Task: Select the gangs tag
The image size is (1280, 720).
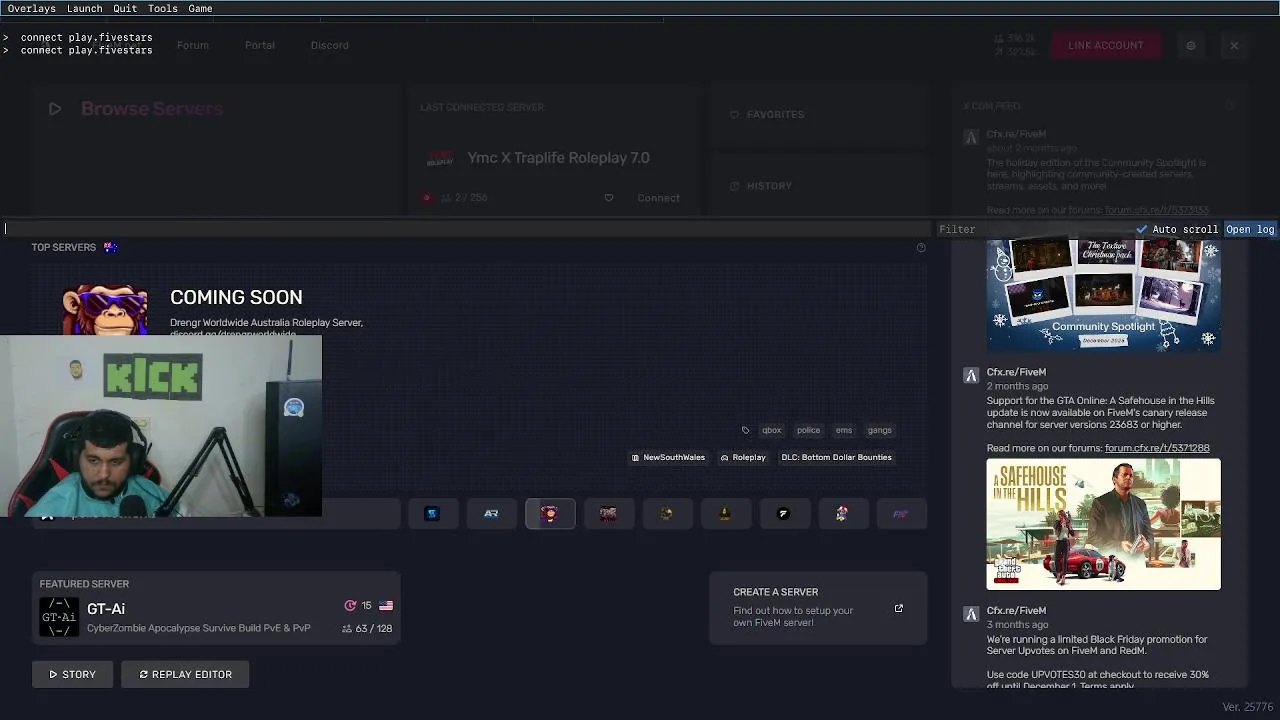Action: click(879, 430)
